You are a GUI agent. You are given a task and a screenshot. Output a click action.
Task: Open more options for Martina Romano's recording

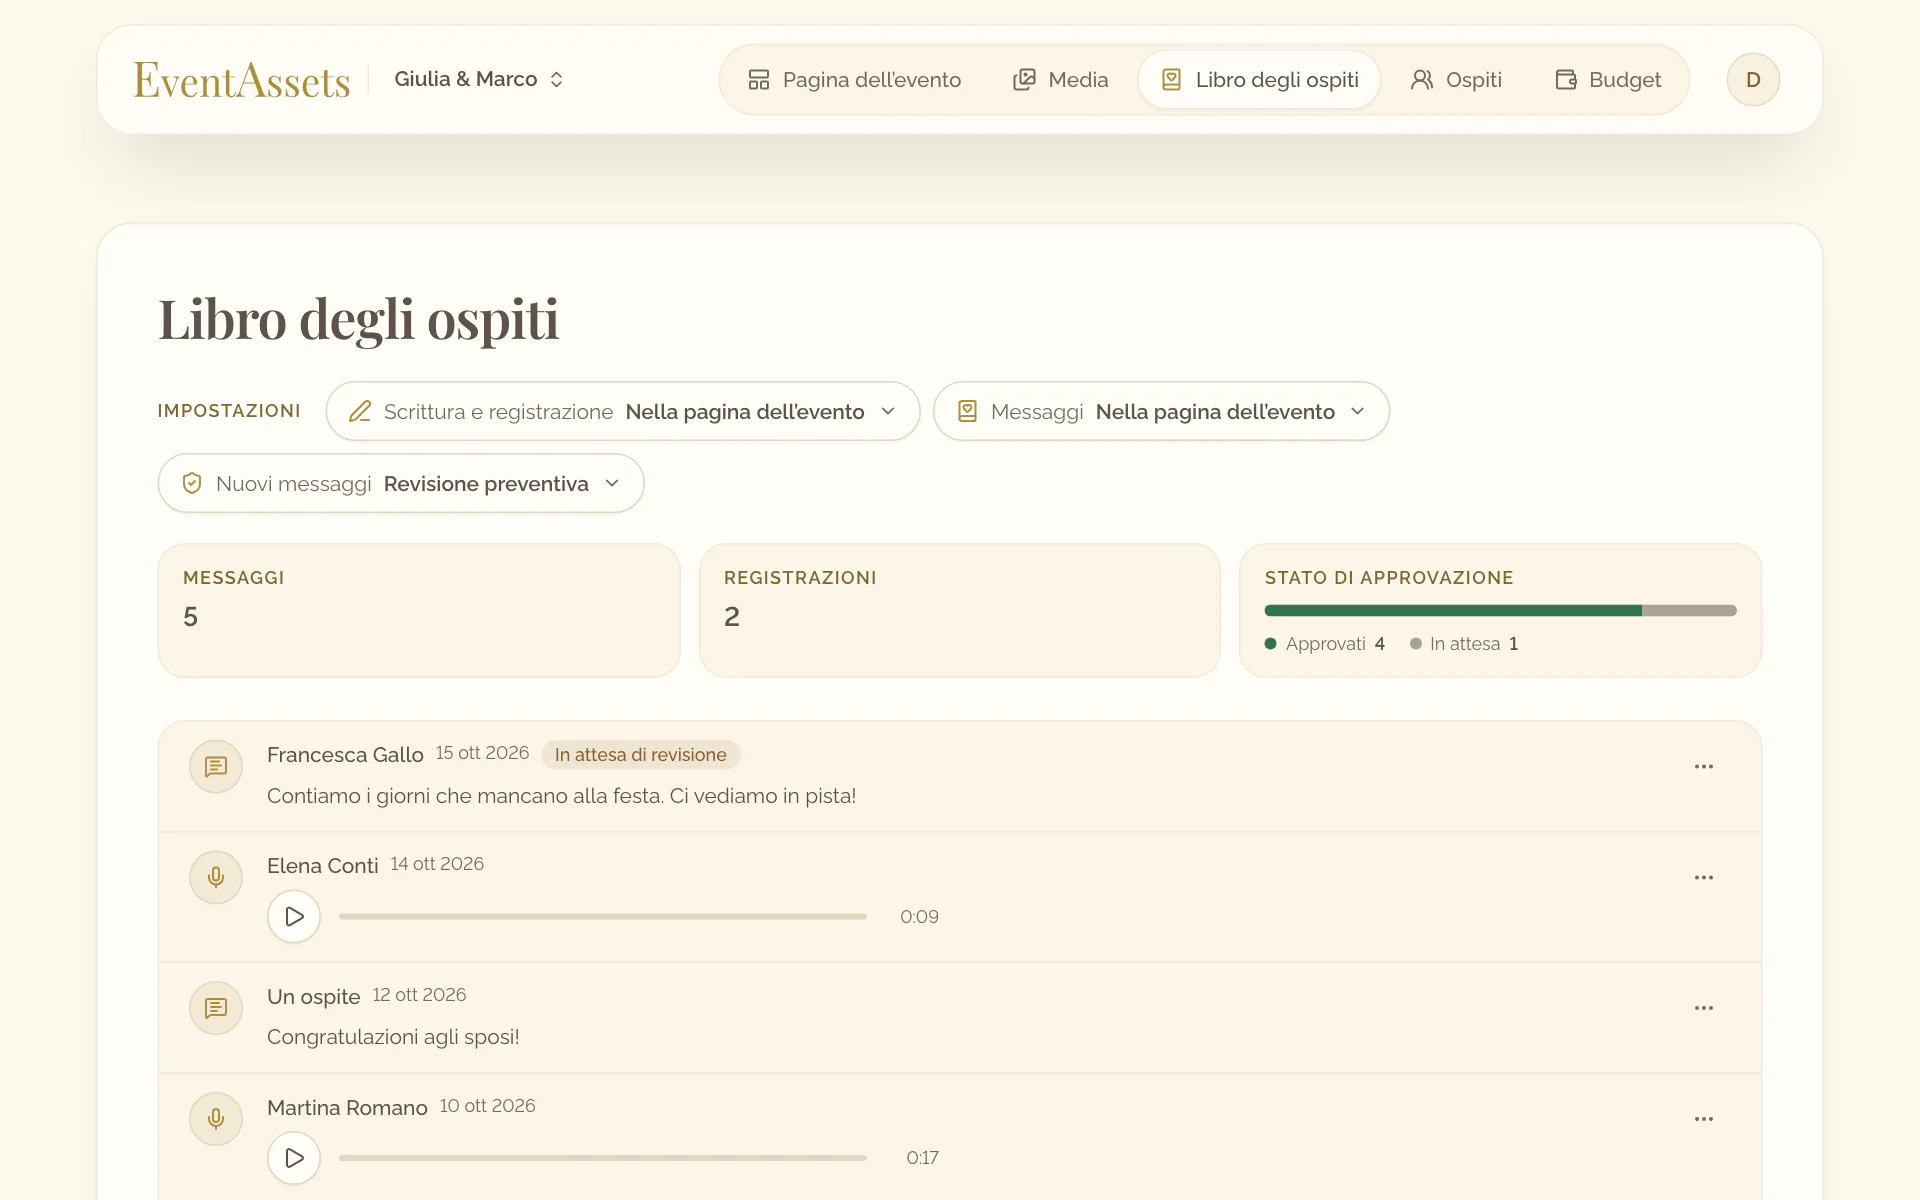pos(1704,1119)
